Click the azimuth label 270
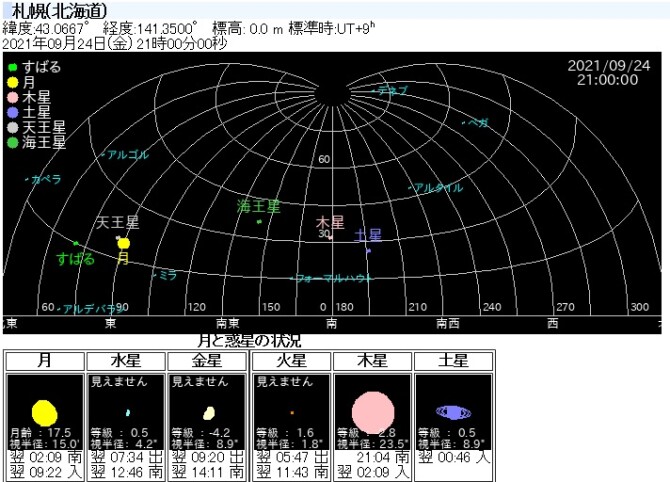Screen dimensions: 670x482 565,307
